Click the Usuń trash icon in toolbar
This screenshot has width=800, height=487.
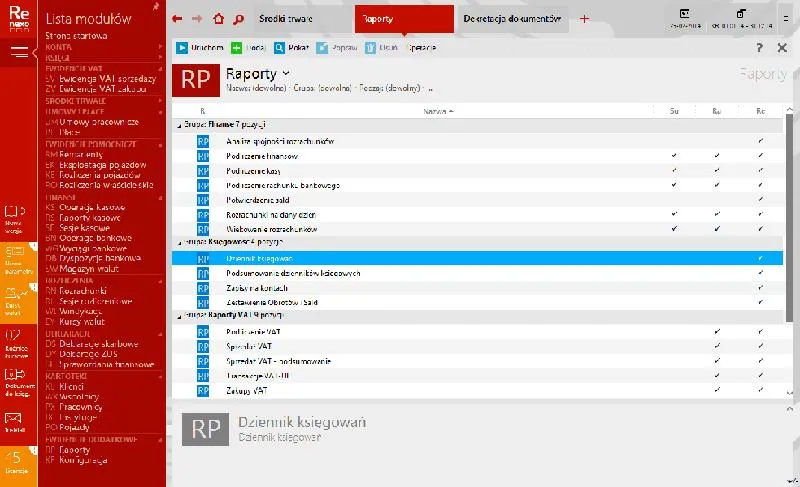[x=370, y=47]
